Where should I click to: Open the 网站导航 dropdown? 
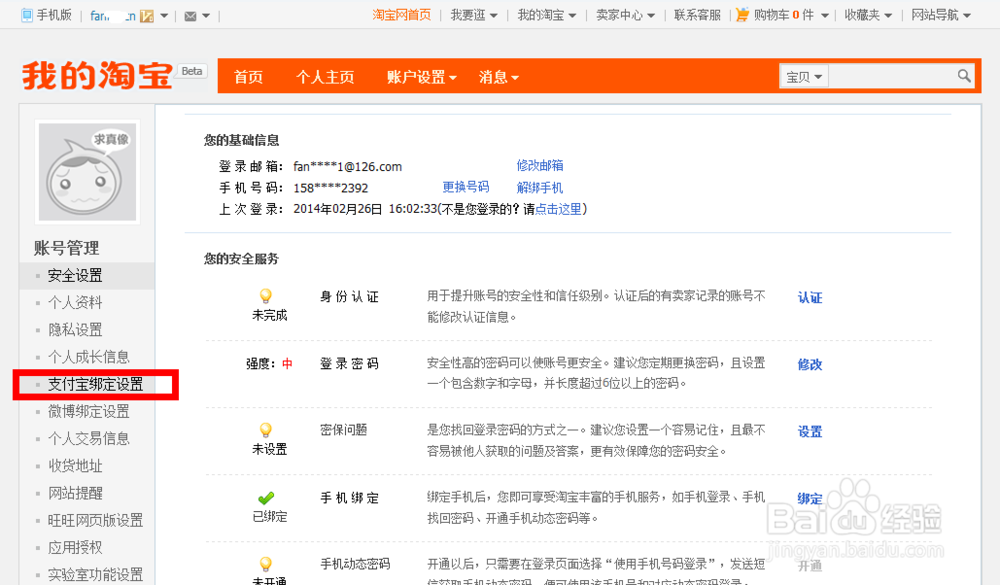click(941, 15)
